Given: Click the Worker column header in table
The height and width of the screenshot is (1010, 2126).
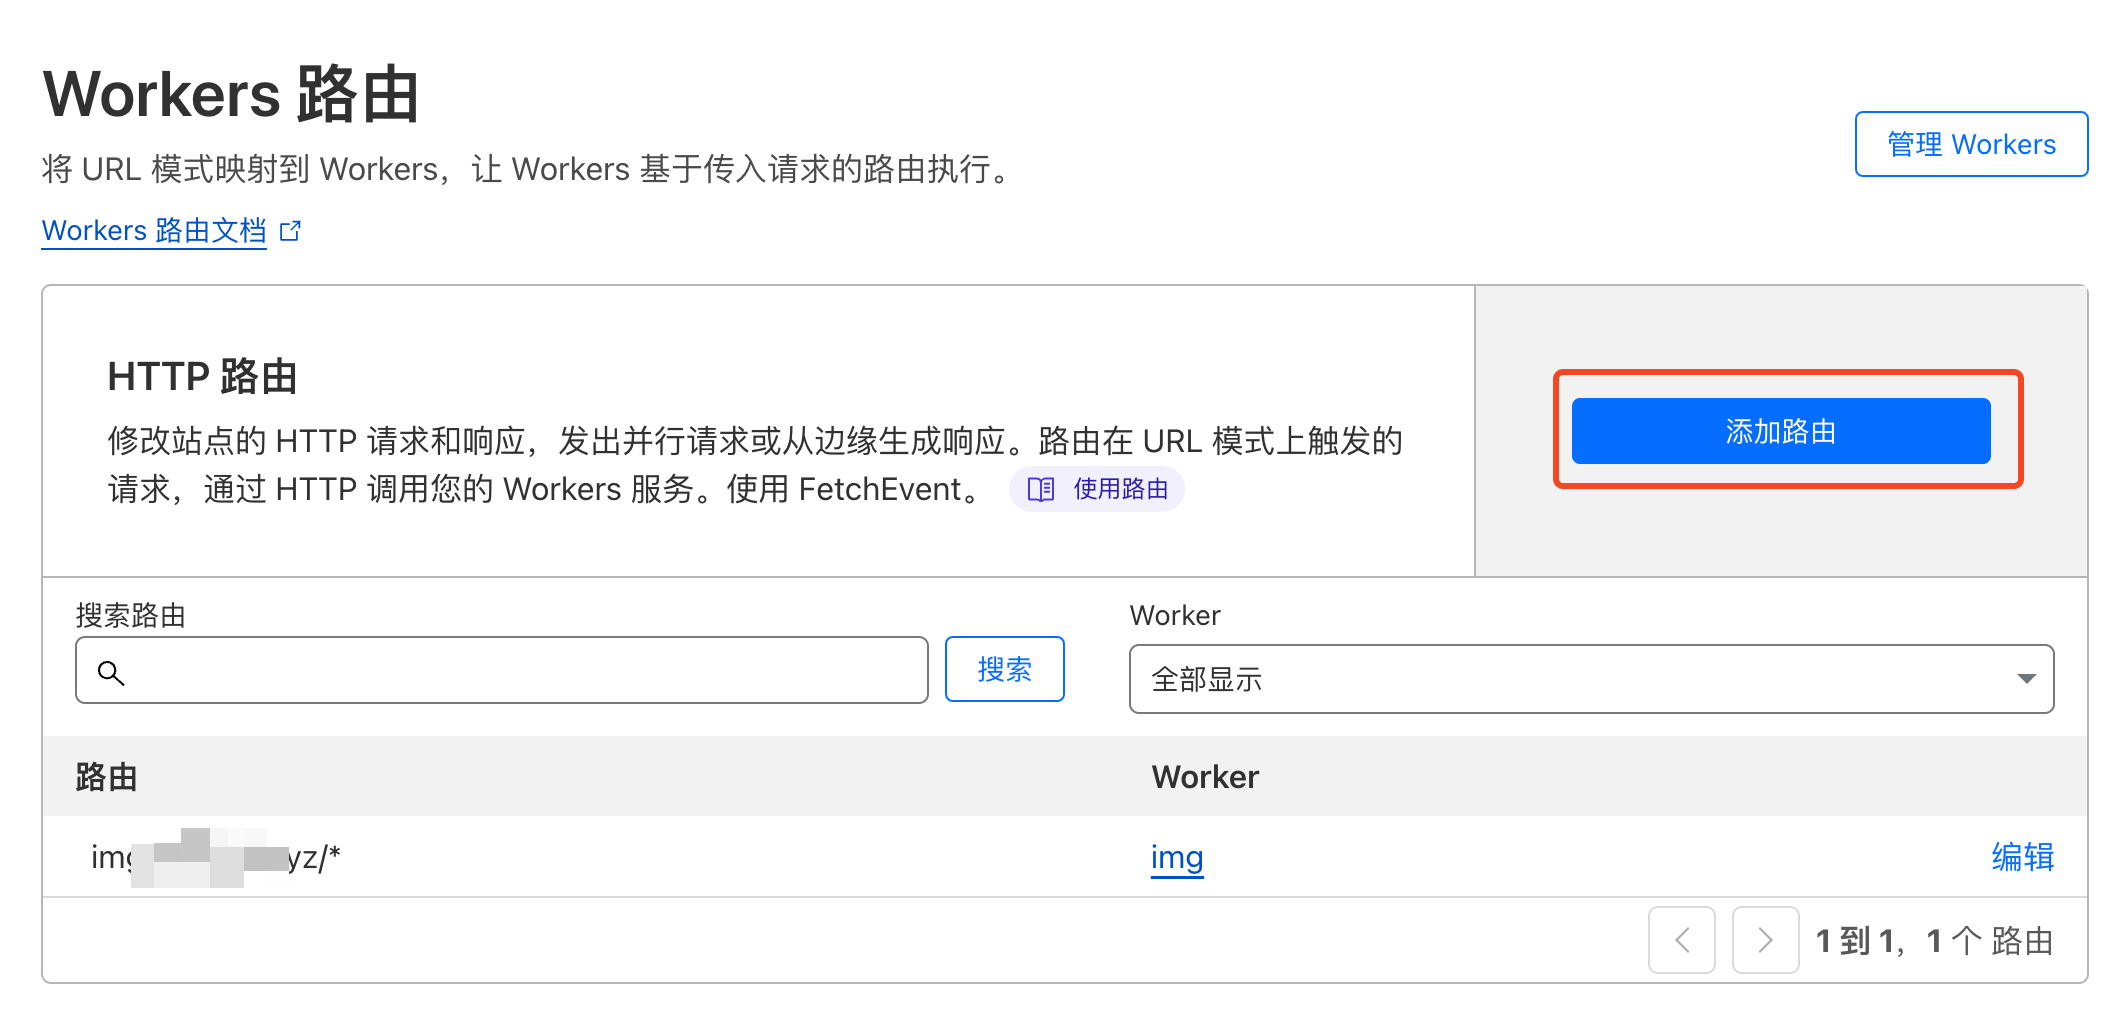Looking at the screenshot, I should 1204,777.
